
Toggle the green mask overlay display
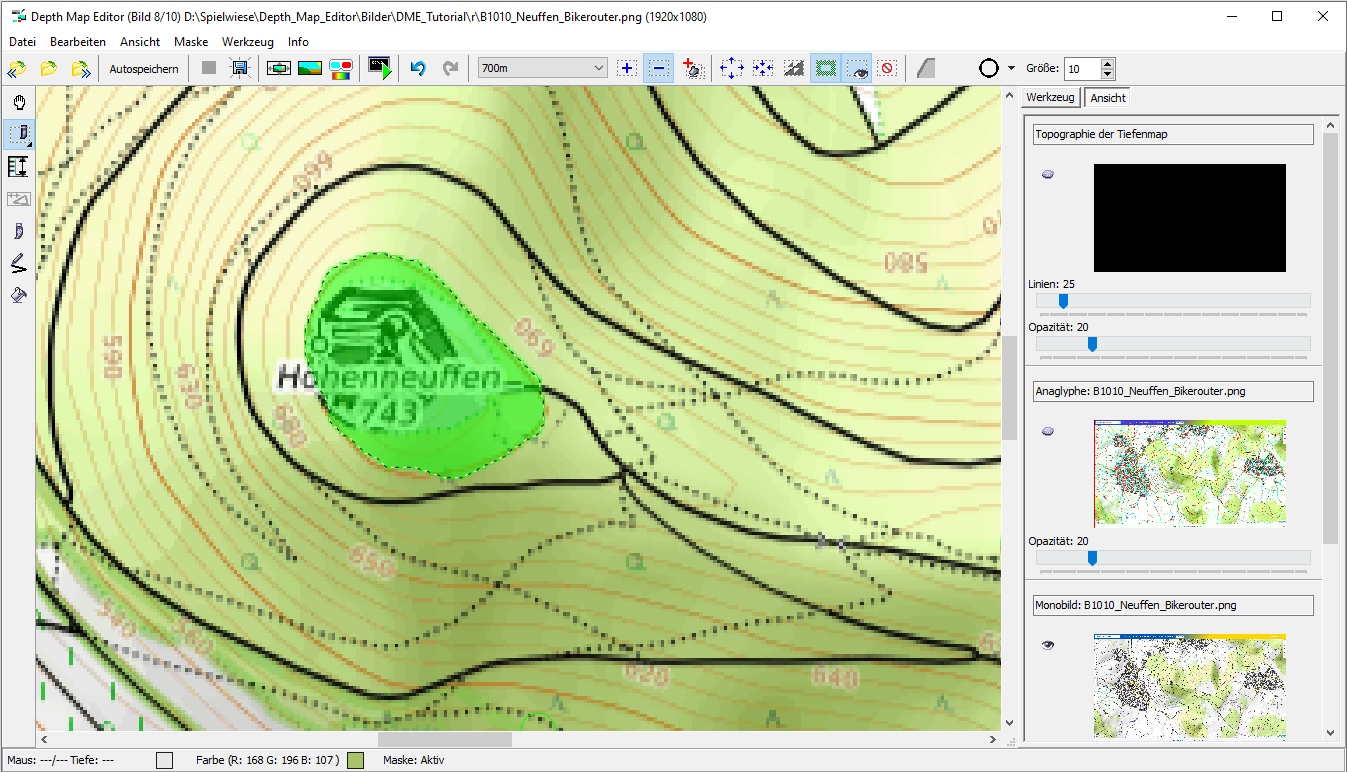coord(826,68)
